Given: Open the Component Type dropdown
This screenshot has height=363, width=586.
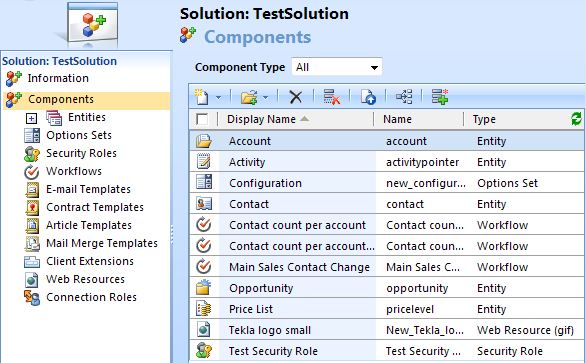Looking at the screenshot, I should click(337, 67).
